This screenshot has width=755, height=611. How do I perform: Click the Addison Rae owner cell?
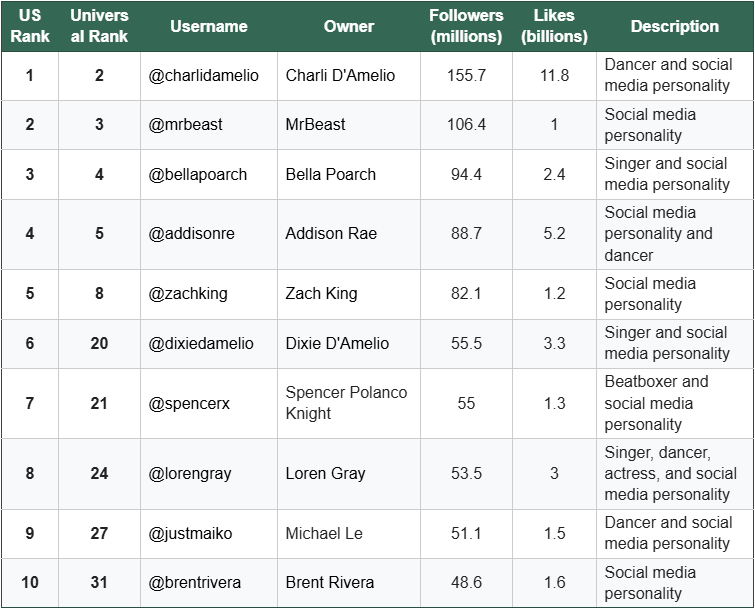349,234
